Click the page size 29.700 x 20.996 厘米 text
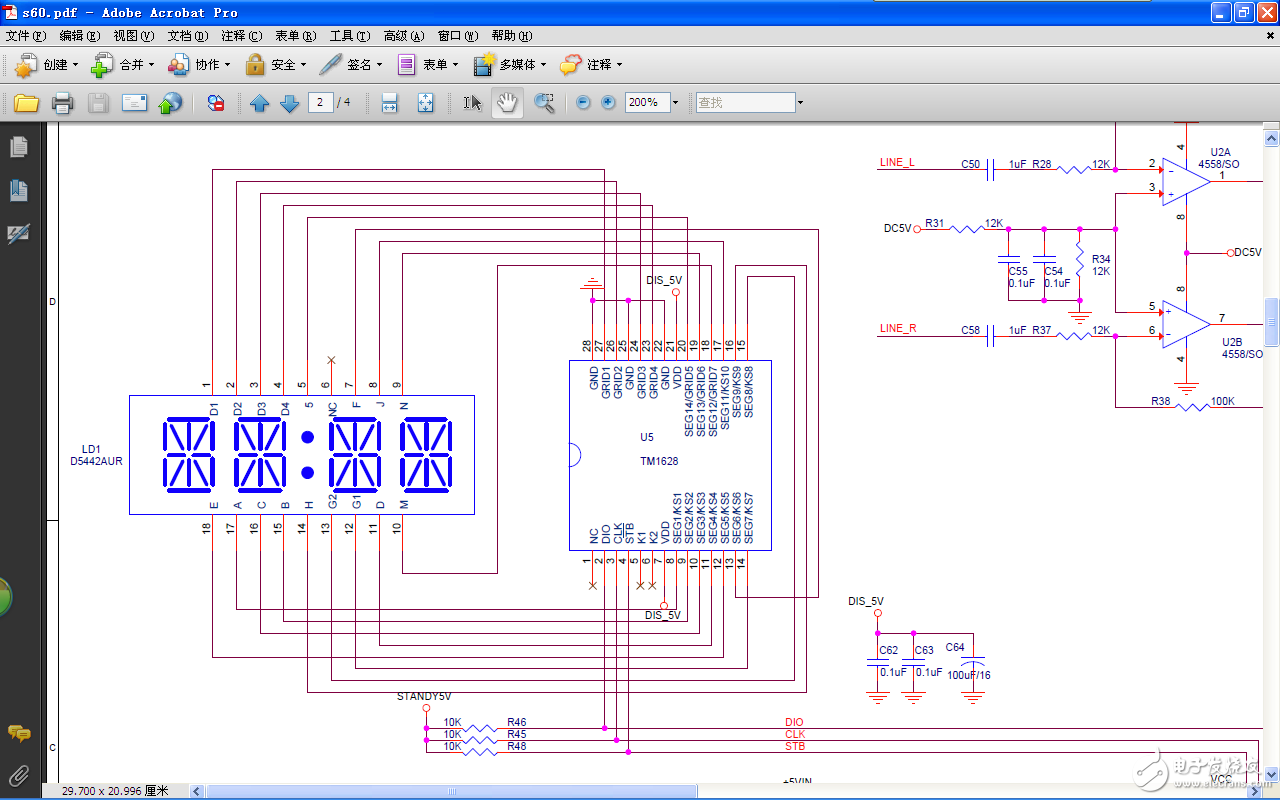 coord(115,790)
